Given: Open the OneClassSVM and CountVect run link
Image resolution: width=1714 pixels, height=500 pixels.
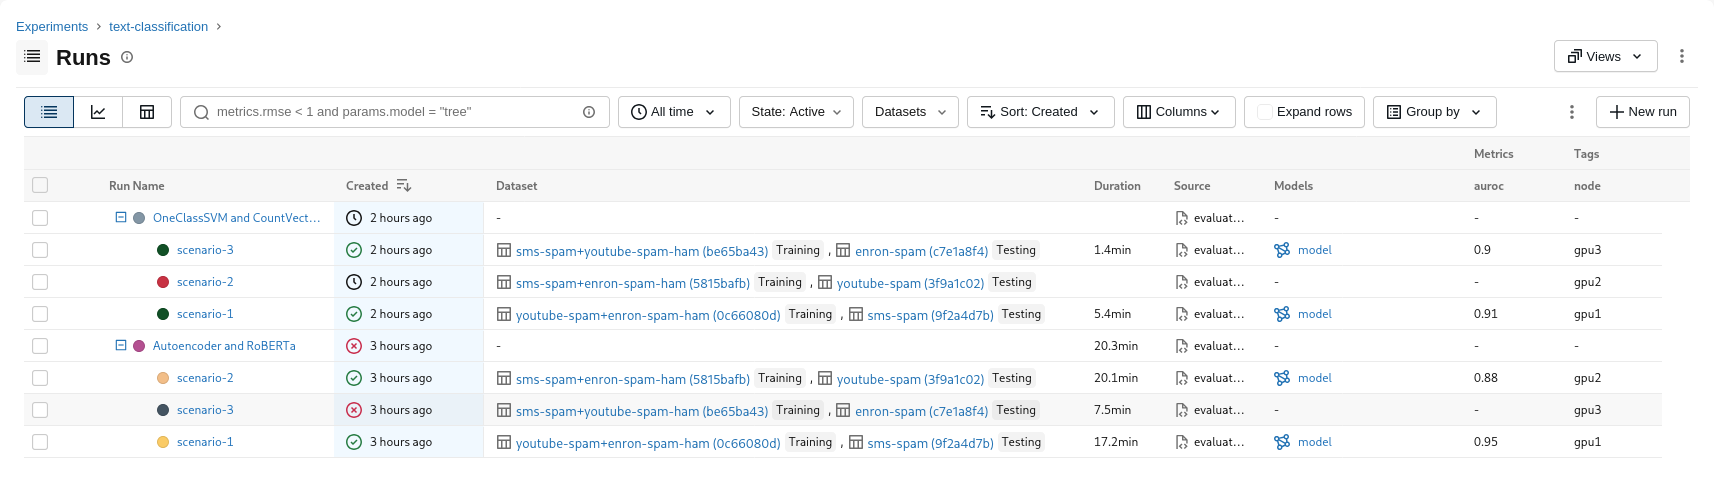Looking at the screenshot, I should [x=236, y=218].
